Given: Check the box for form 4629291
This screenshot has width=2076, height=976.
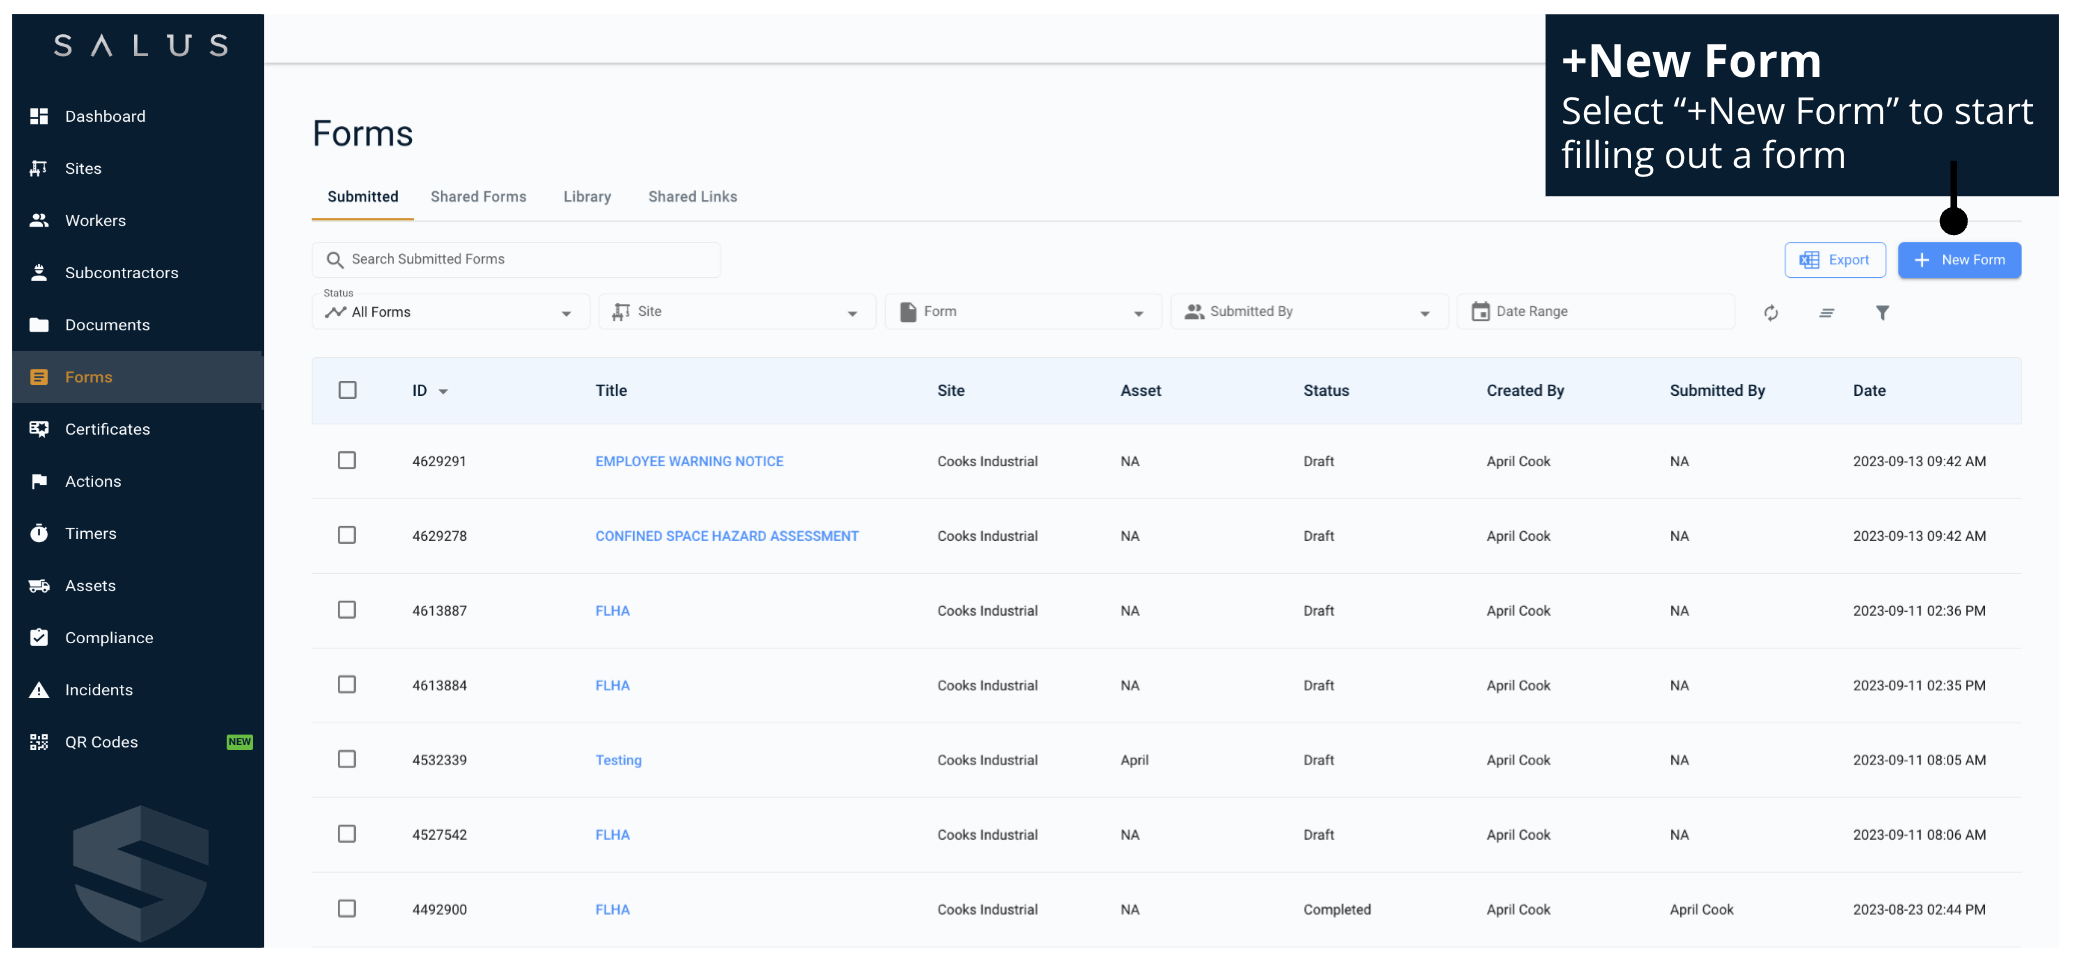Looking at the screenshot, I should 347,461.
